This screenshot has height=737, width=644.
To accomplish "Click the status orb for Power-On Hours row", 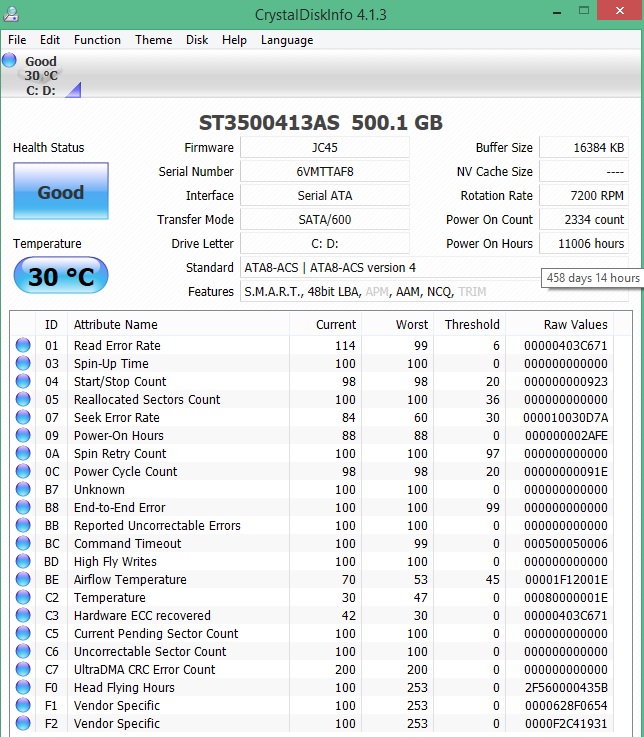I will (23, 435).
